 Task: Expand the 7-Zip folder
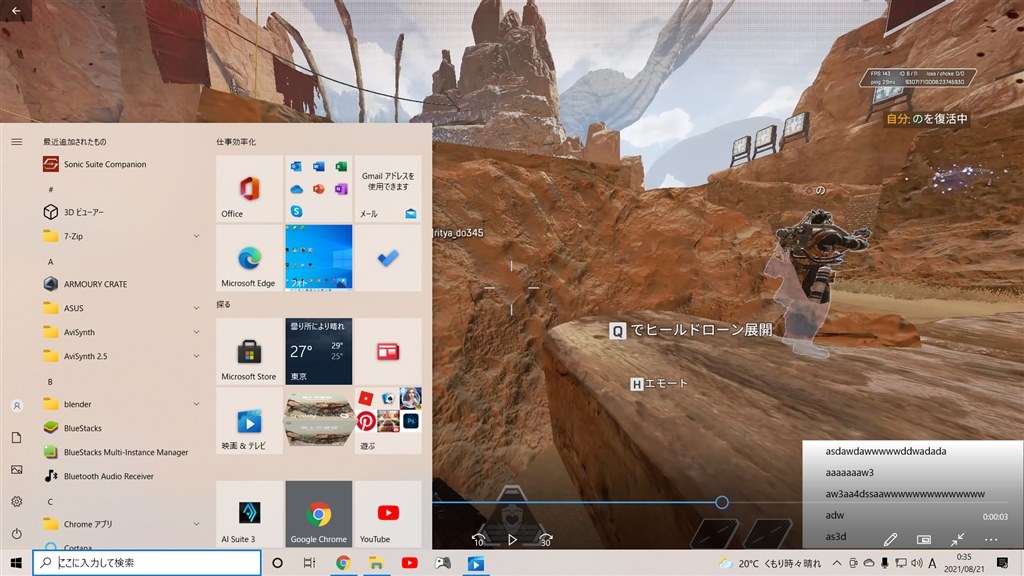(196, 236)
